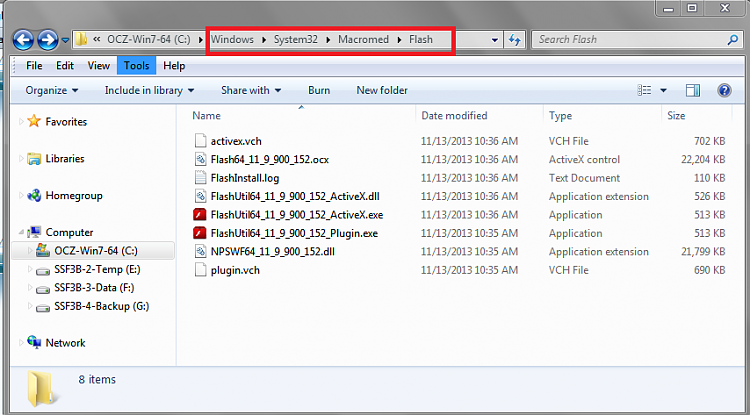Viewport: 750px width, 415px height.
Task: Expand the Favorites tree arrow
Action: click(x=21, y=122)
